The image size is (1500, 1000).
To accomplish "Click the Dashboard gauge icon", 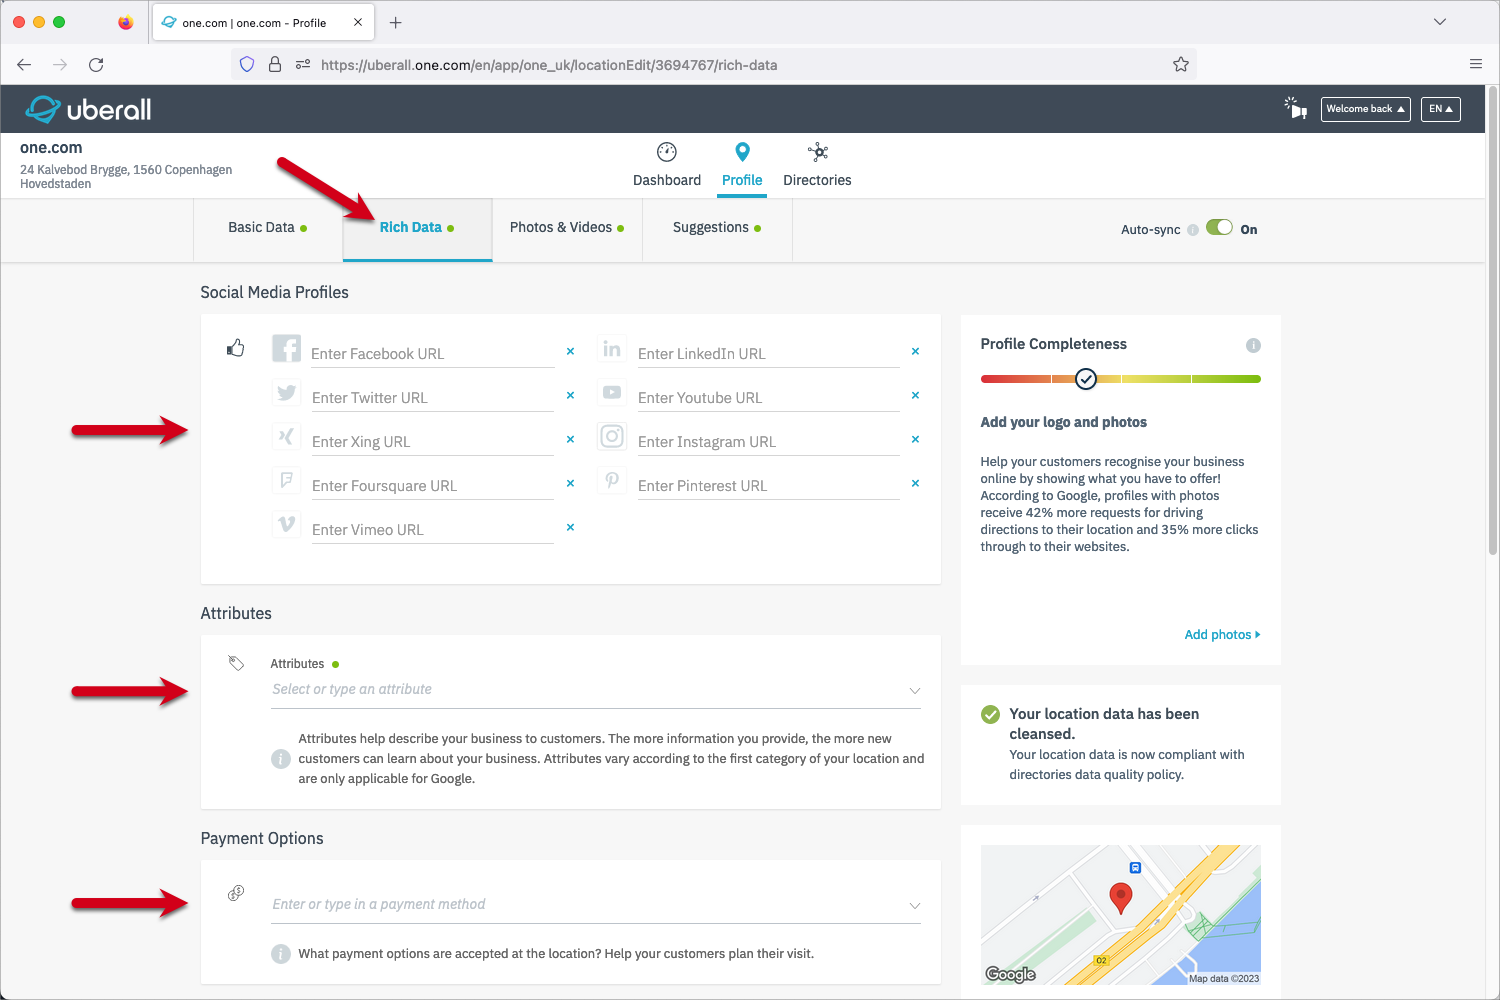I will tap(666, 152).
